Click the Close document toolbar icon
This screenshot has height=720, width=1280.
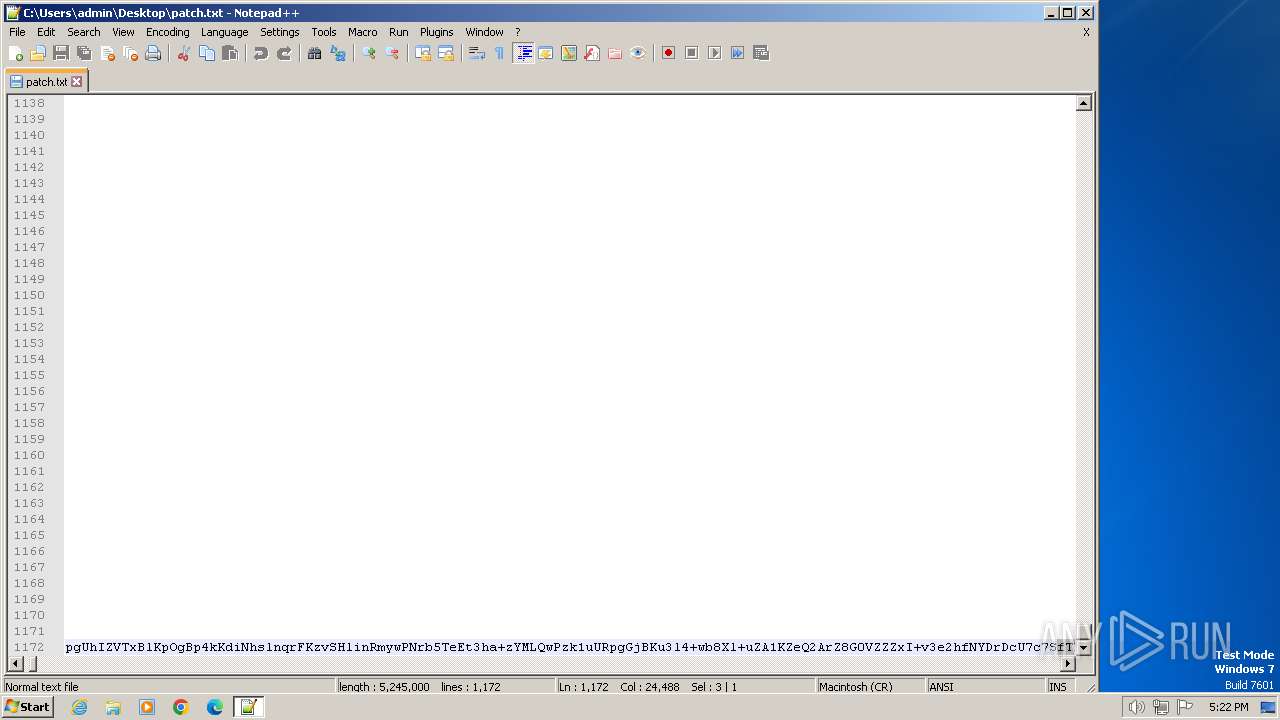[x=107, y=53]
